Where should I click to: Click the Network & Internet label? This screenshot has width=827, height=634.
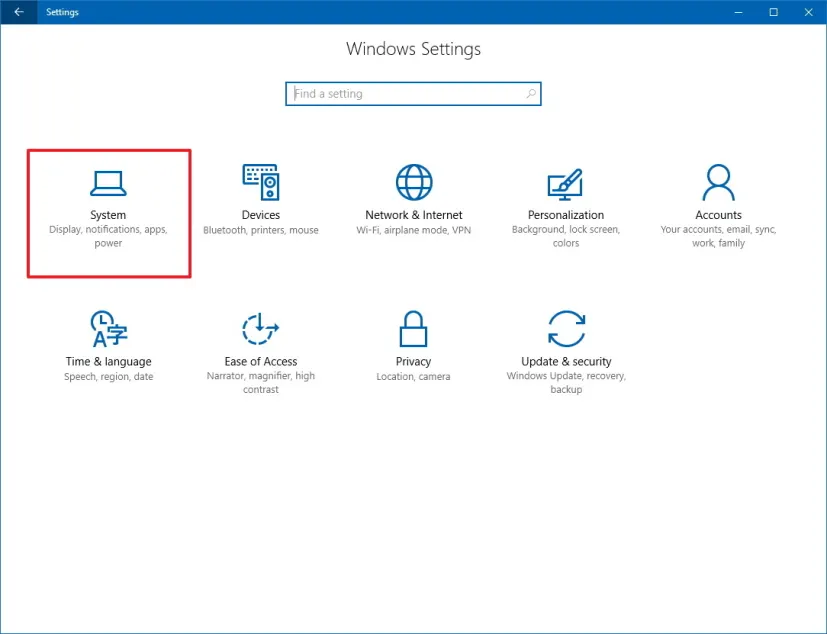click(x=414, y=215)
